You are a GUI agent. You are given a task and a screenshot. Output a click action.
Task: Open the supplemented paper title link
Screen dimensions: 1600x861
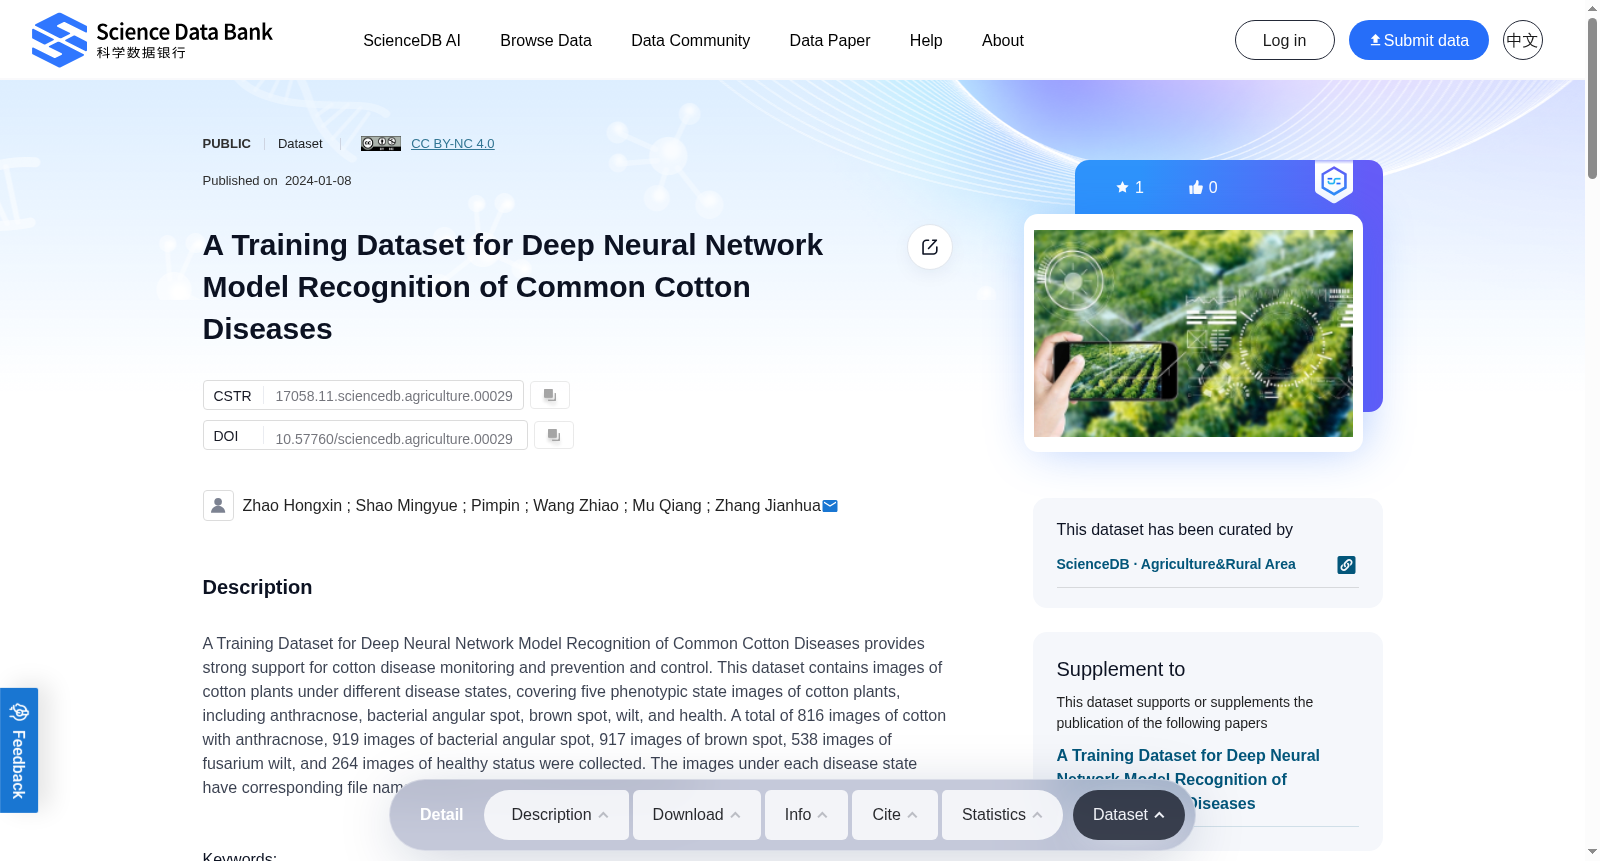[1188, 779]
